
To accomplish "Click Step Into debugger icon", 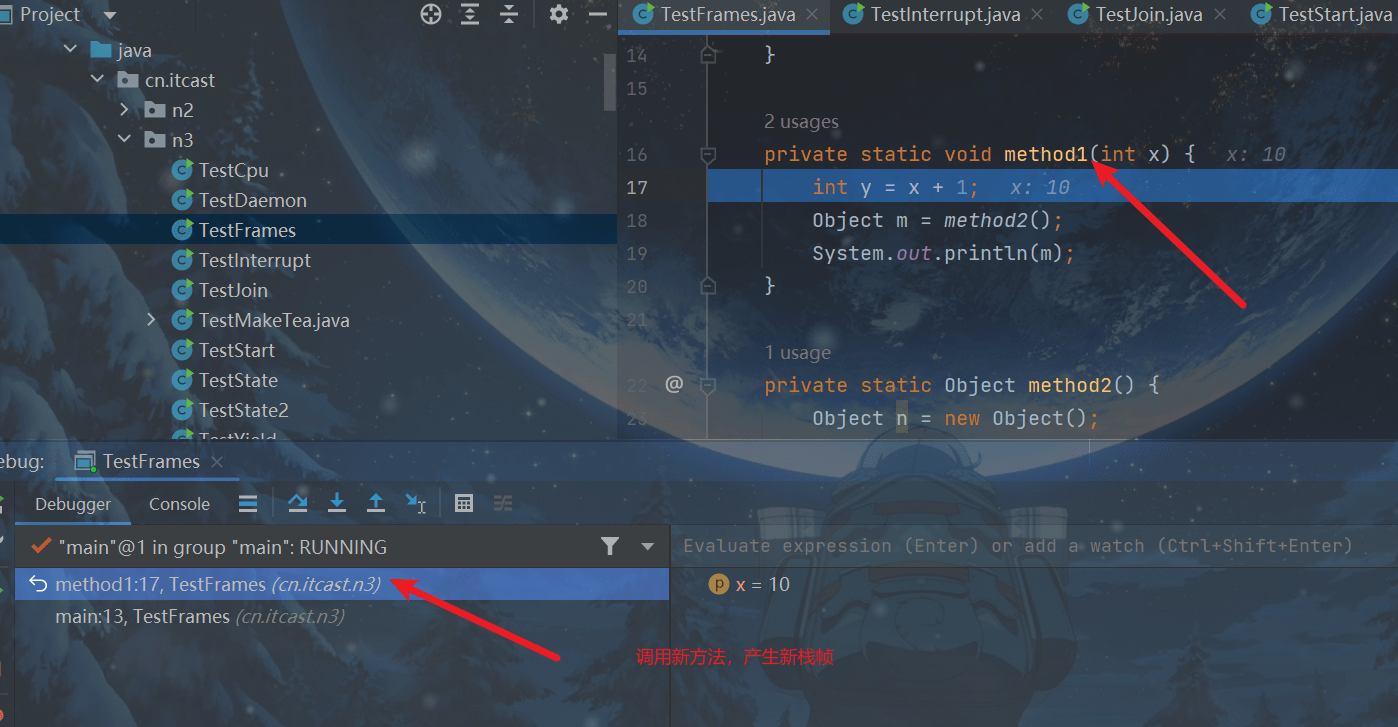I will [x=337, y=503].
